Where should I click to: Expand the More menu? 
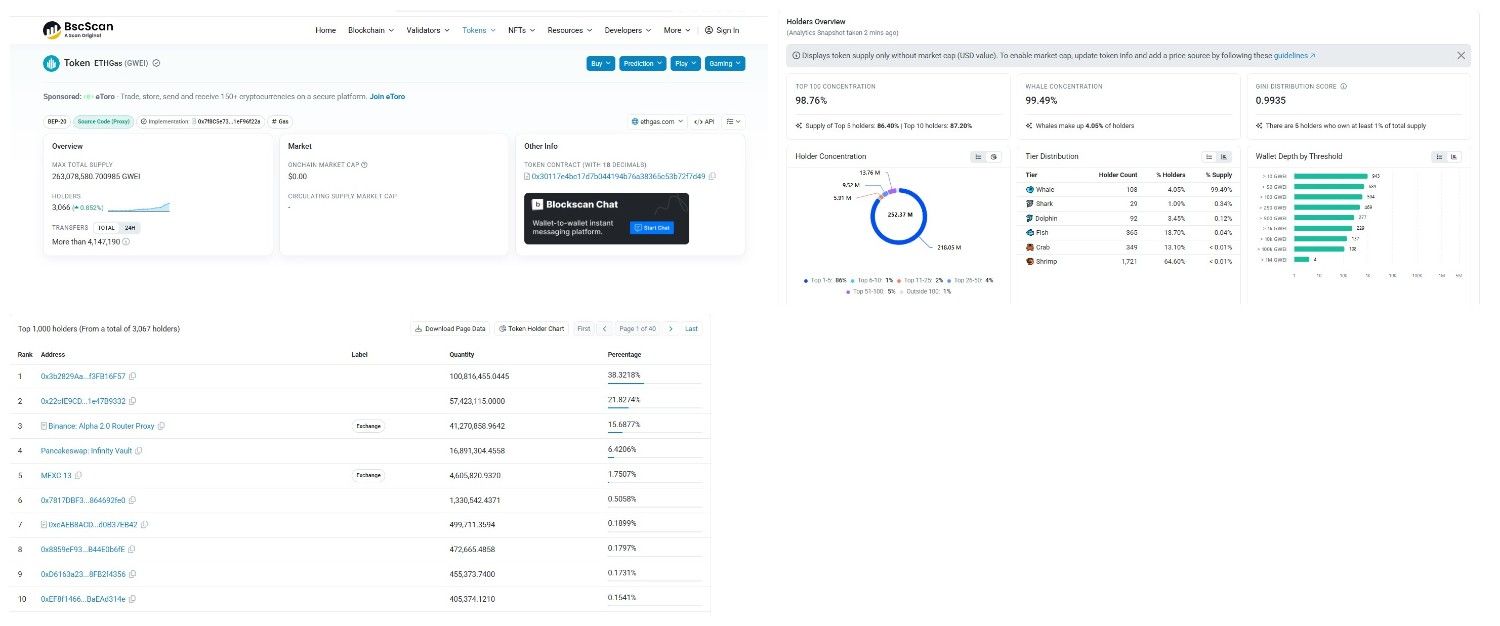pyautogui.click(x=677, y=30)
